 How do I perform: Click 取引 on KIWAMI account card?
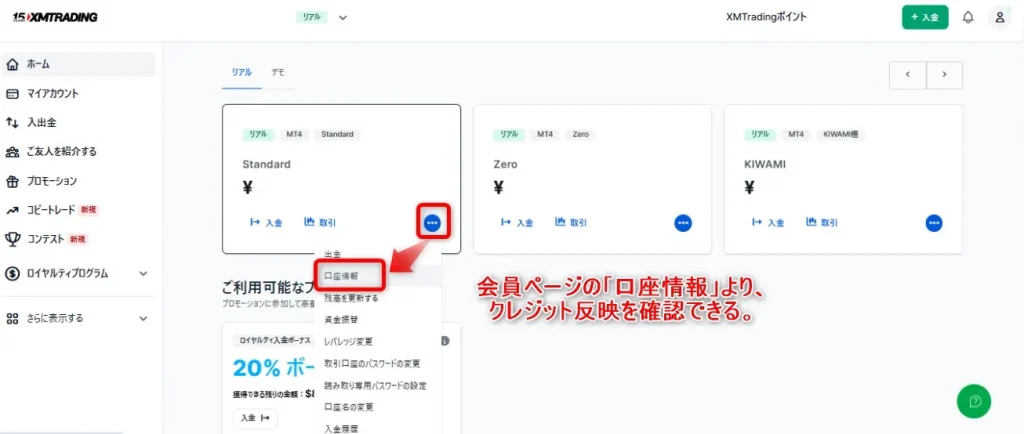822,223
